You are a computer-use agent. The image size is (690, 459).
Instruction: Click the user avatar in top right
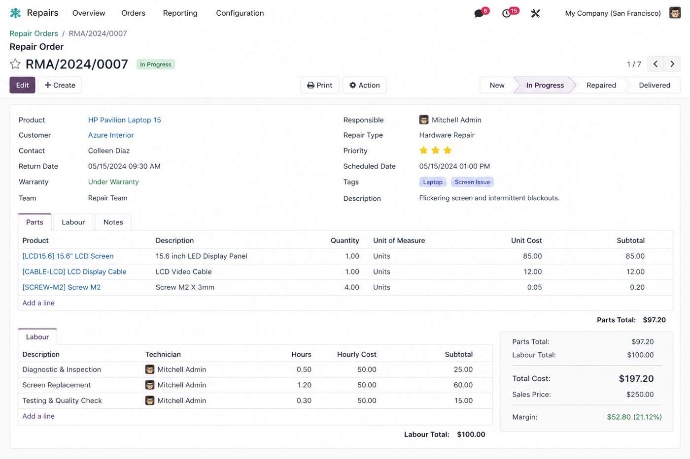coord(675,13)
